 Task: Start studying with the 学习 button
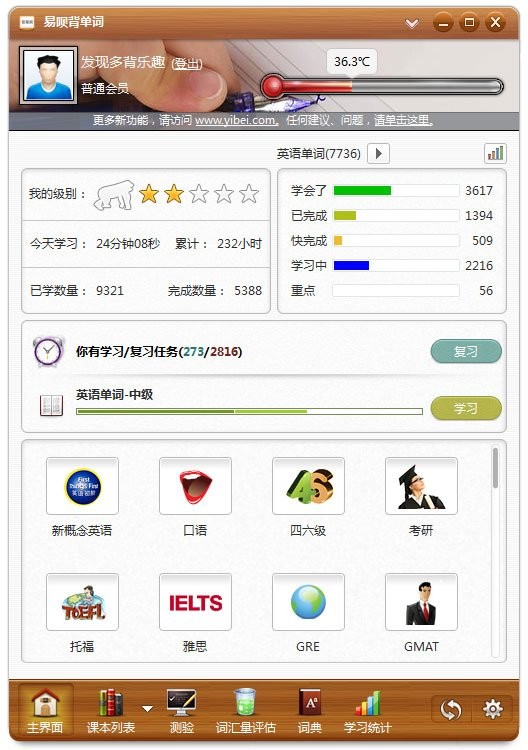coord(466,408)
